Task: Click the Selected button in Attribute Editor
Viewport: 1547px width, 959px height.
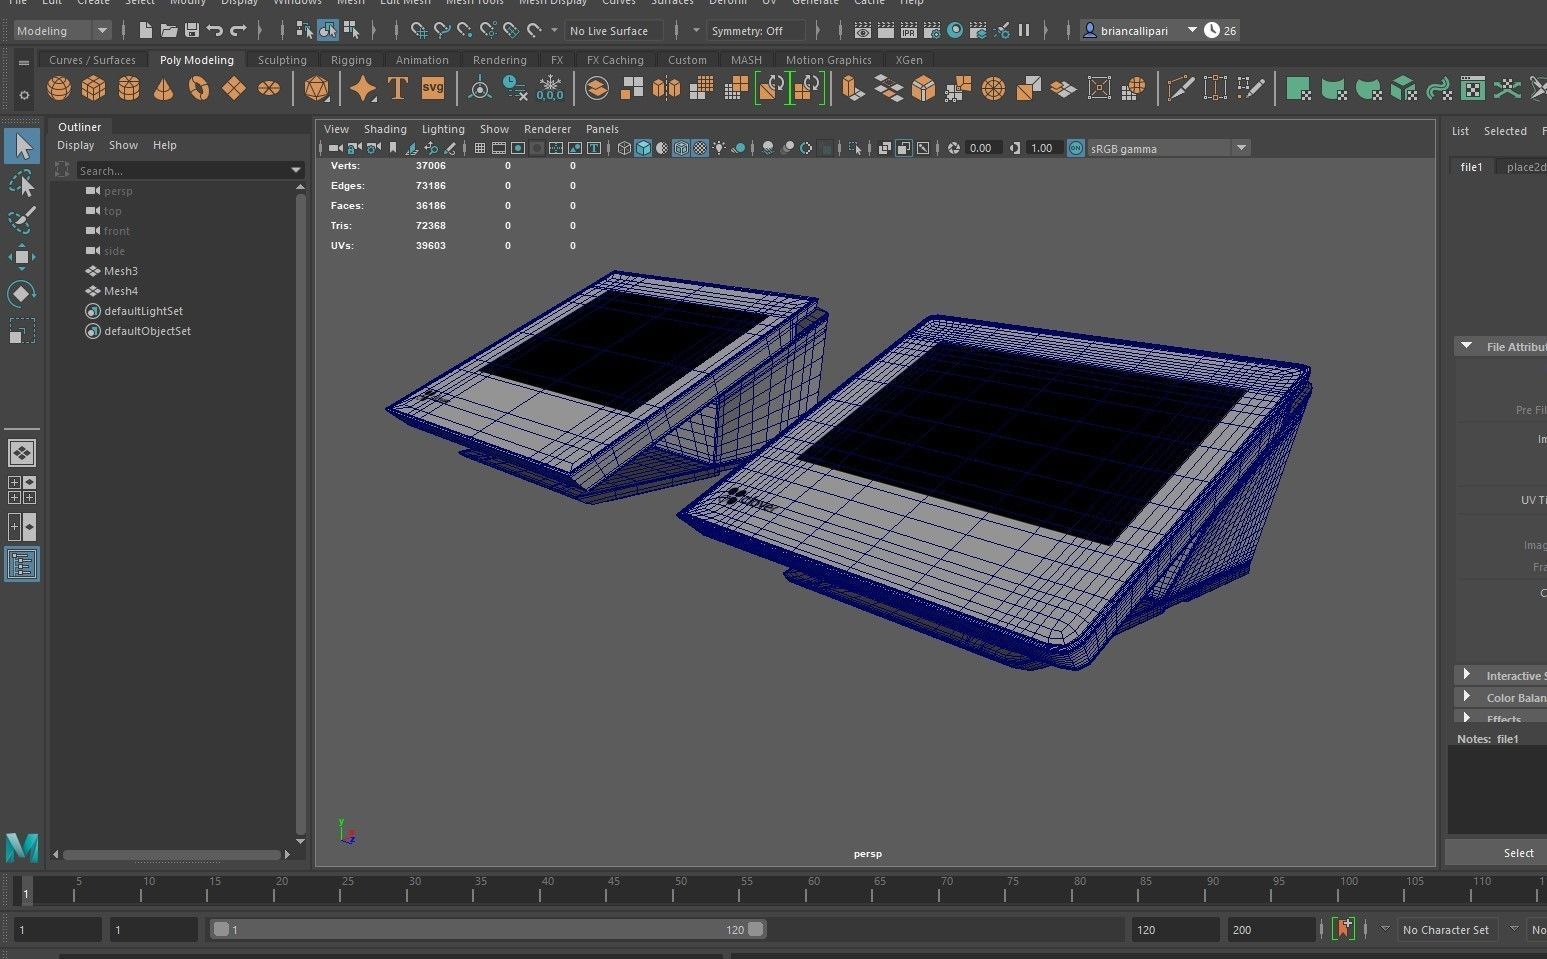Action: point(1505,131)
